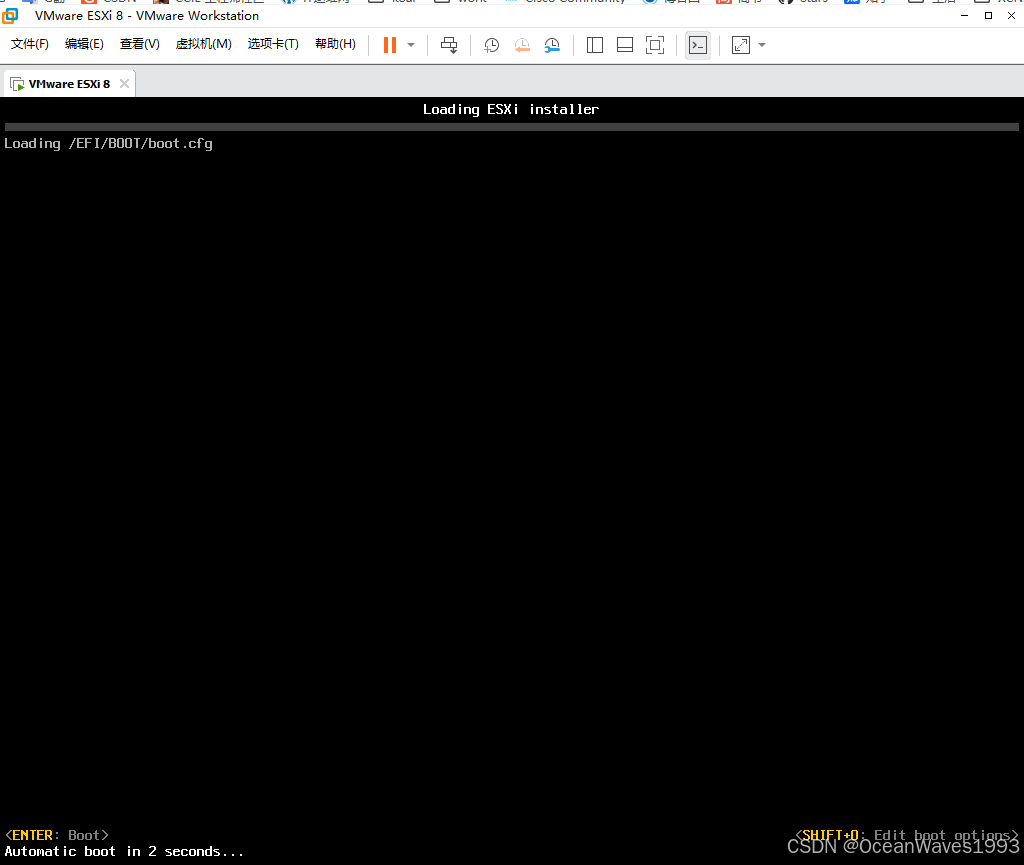This screenshot has width=1024, height=865.
Task: Minimize the VMware Workstation window
Action: [x=965, y=15]
